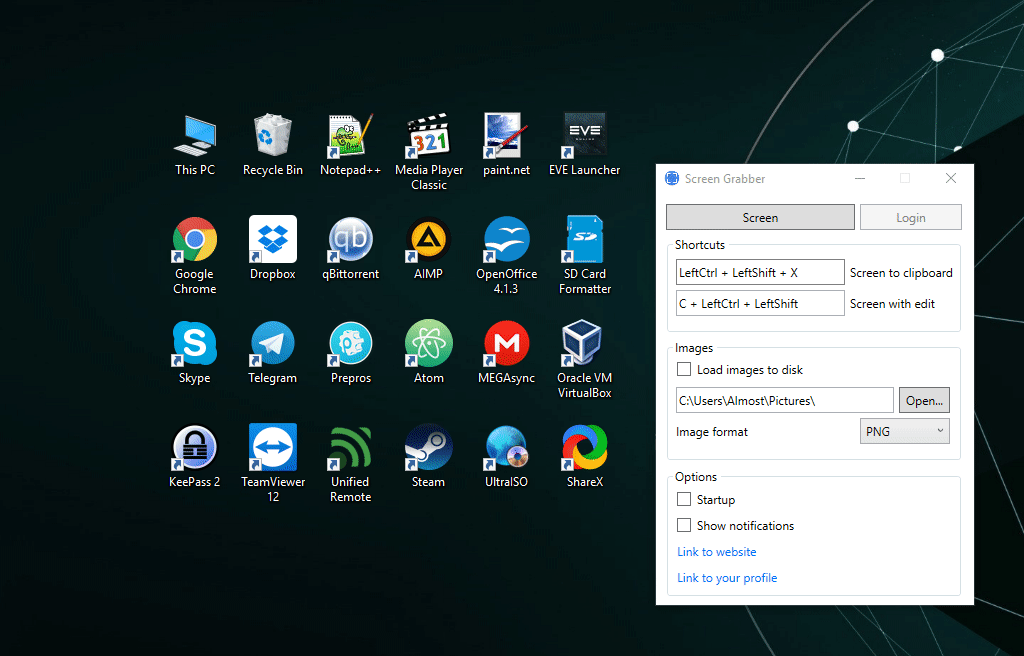
Task: Toggle the Show notifications checkbox
Action: point(684,525)
